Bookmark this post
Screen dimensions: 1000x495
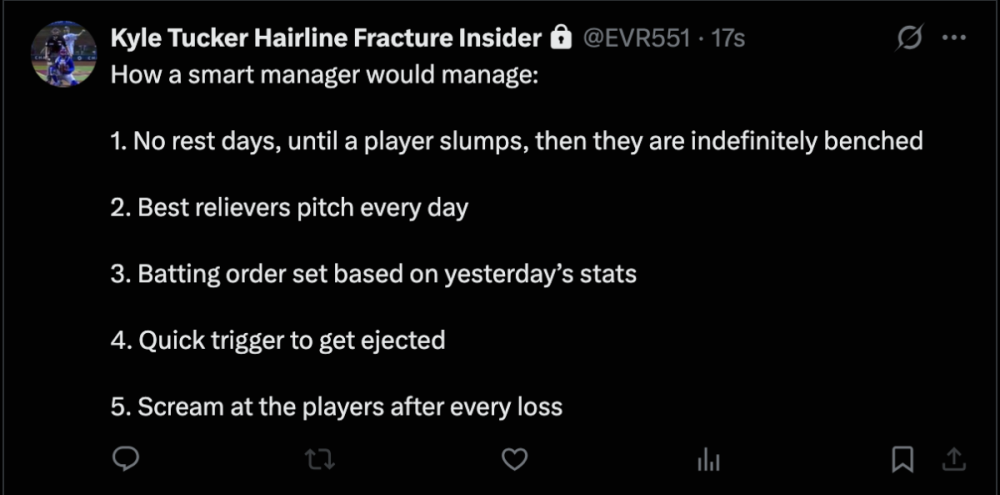coord(902,459)
